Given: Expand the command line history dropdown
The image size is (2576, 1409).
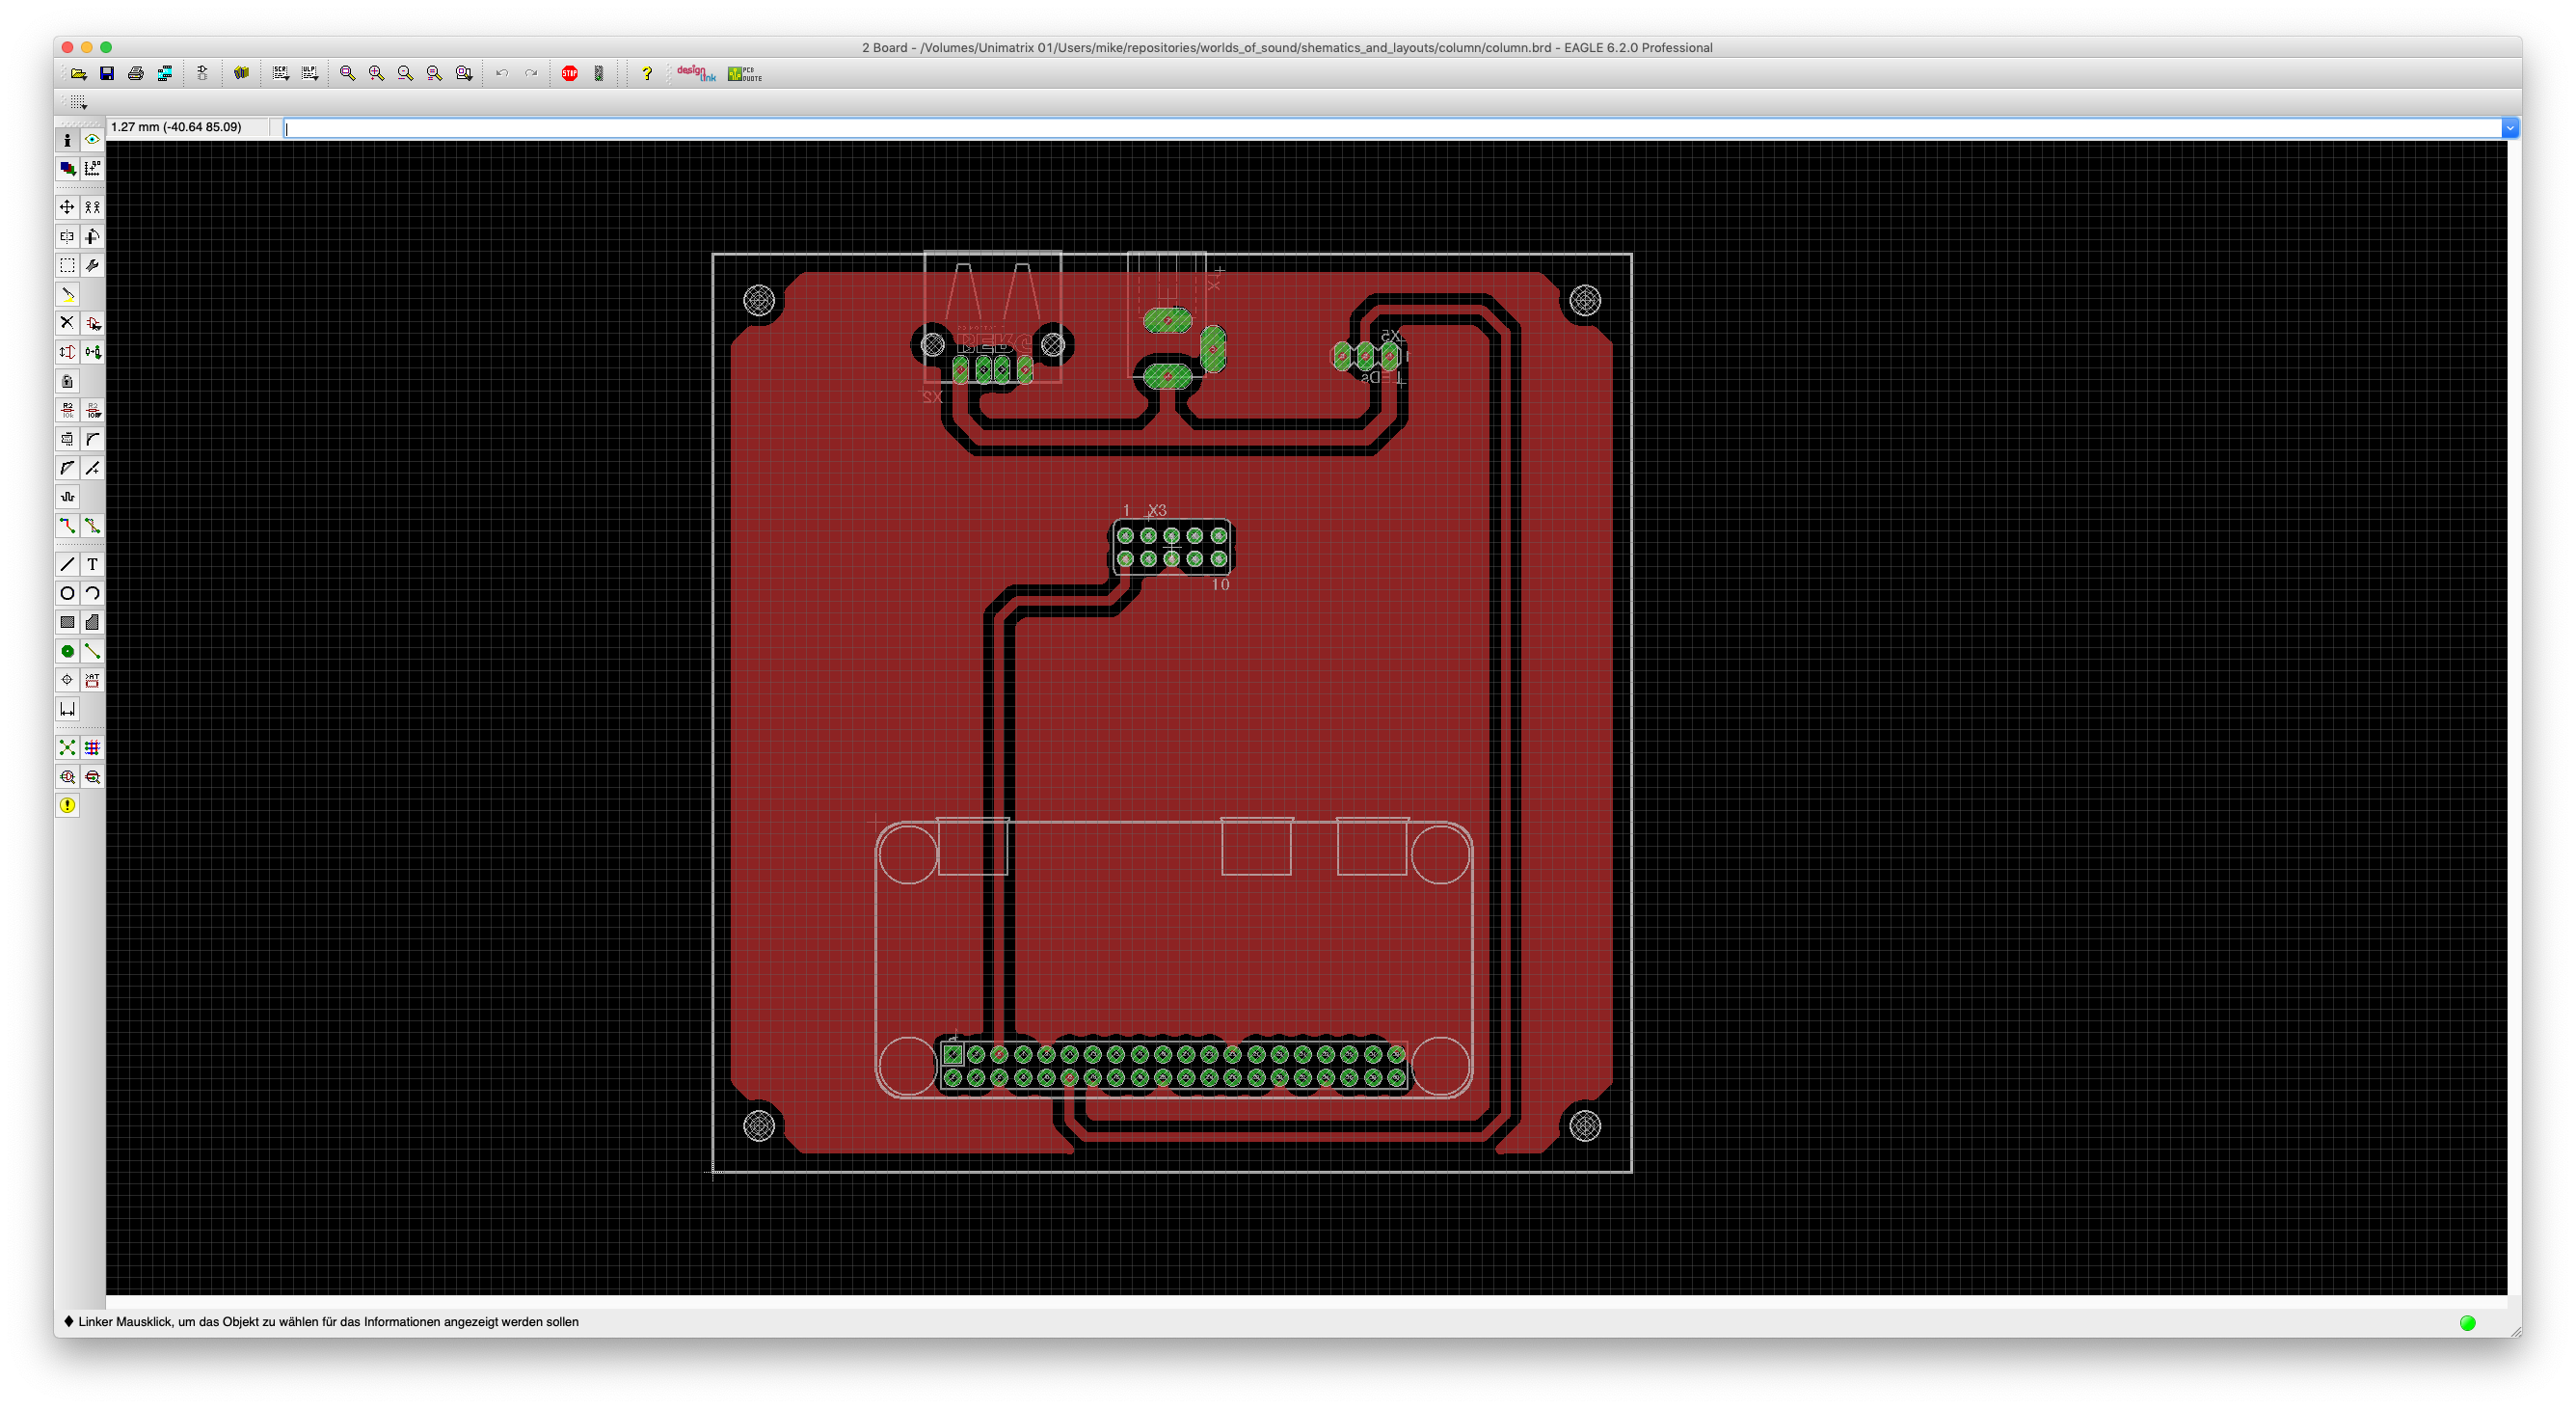Looking at the screenshot, I should point(2509,128).
